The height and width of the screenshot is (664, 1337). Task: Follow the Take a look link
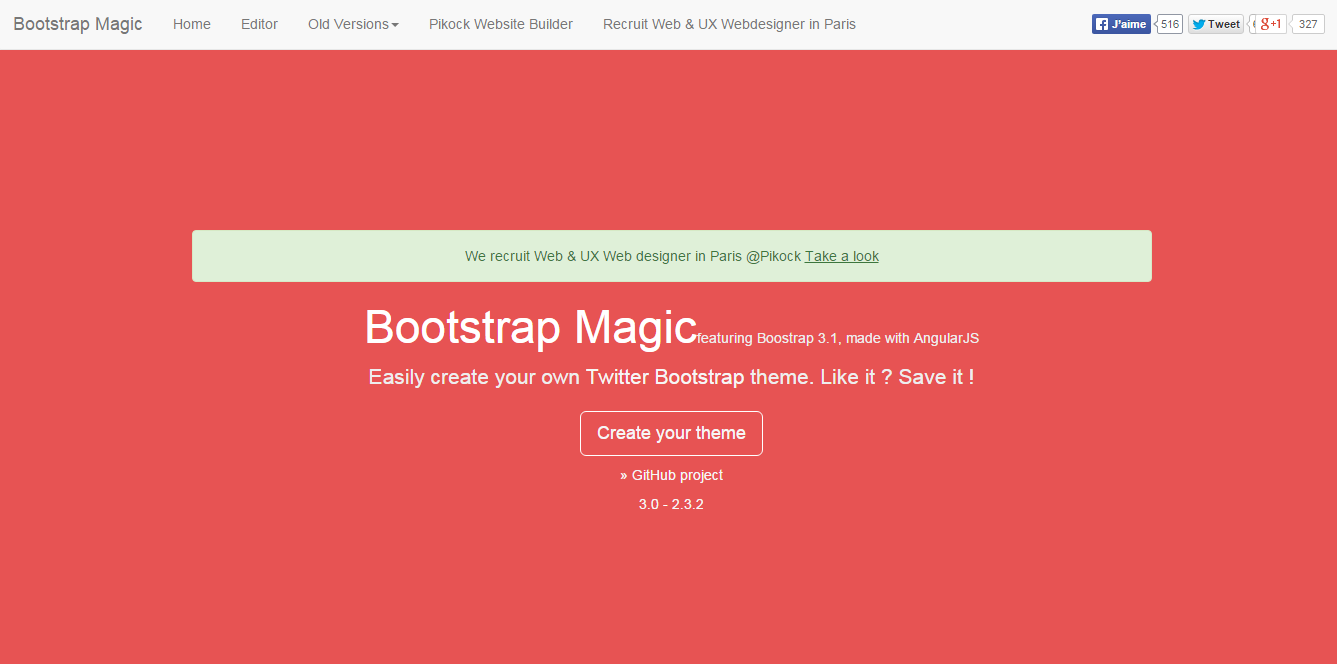842,256
